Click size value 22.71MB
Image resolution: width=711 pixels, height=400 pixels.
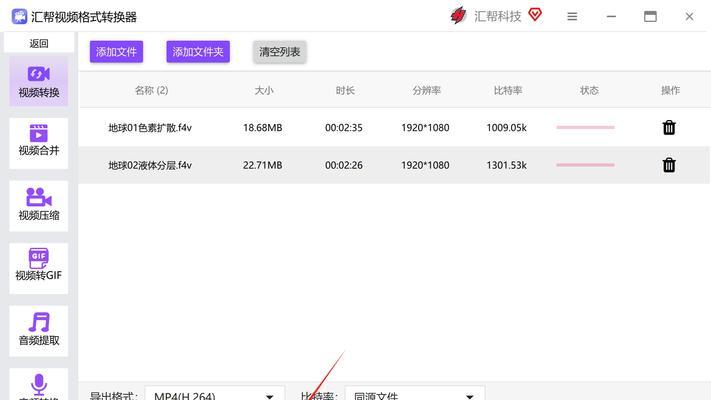pos(263,166)
